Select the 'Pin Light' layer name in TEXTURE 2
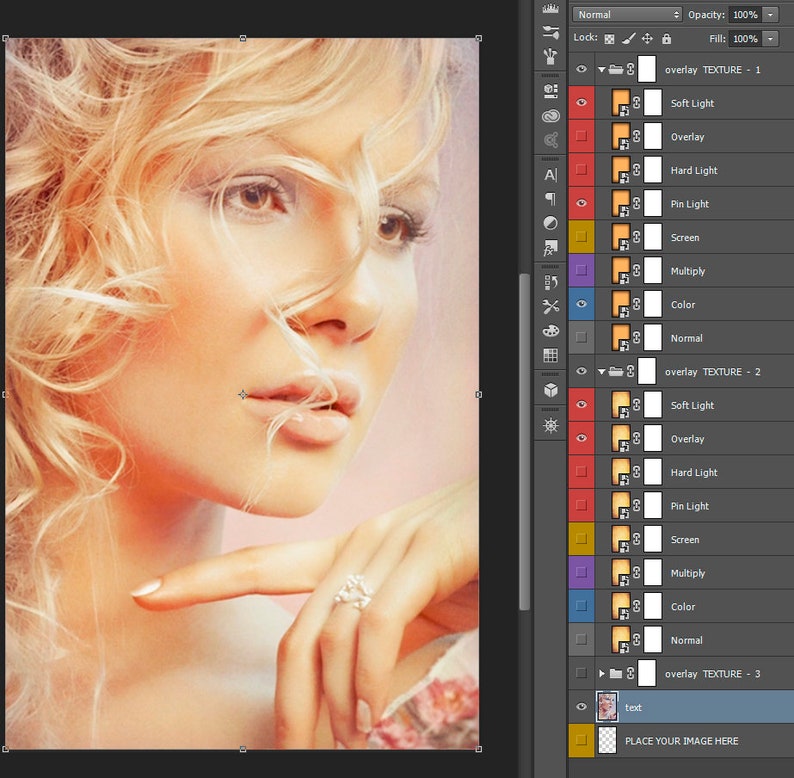Screen dimensions: 794x778 pyautogui.click(x=690, y=506)
